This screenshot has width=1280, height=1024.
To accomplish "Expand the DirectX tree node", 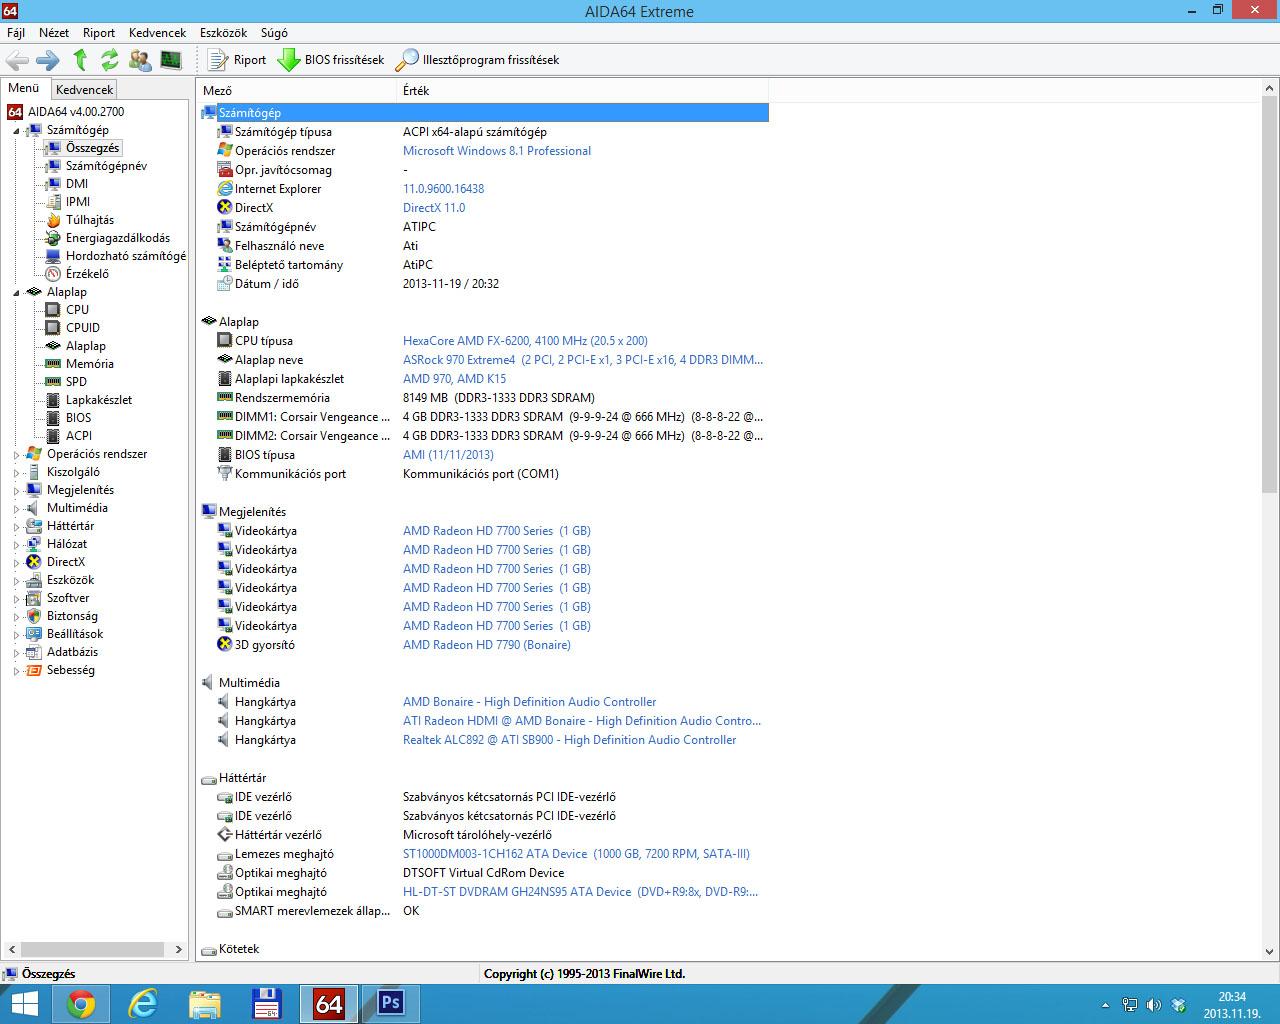I will 16,562.
